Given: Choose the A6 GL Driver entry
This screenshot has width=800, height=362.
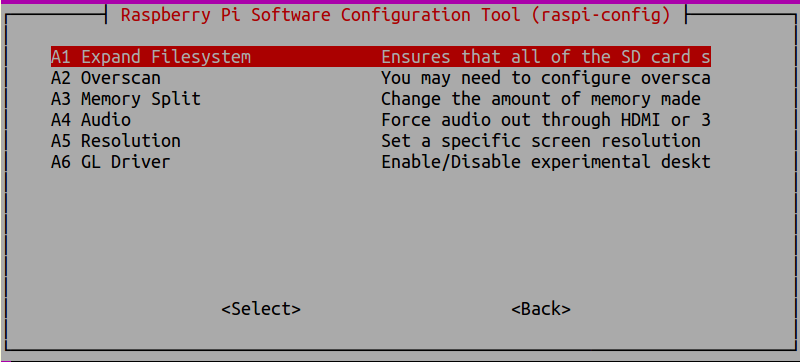Looking at the screenshot, I should [380, 162].
